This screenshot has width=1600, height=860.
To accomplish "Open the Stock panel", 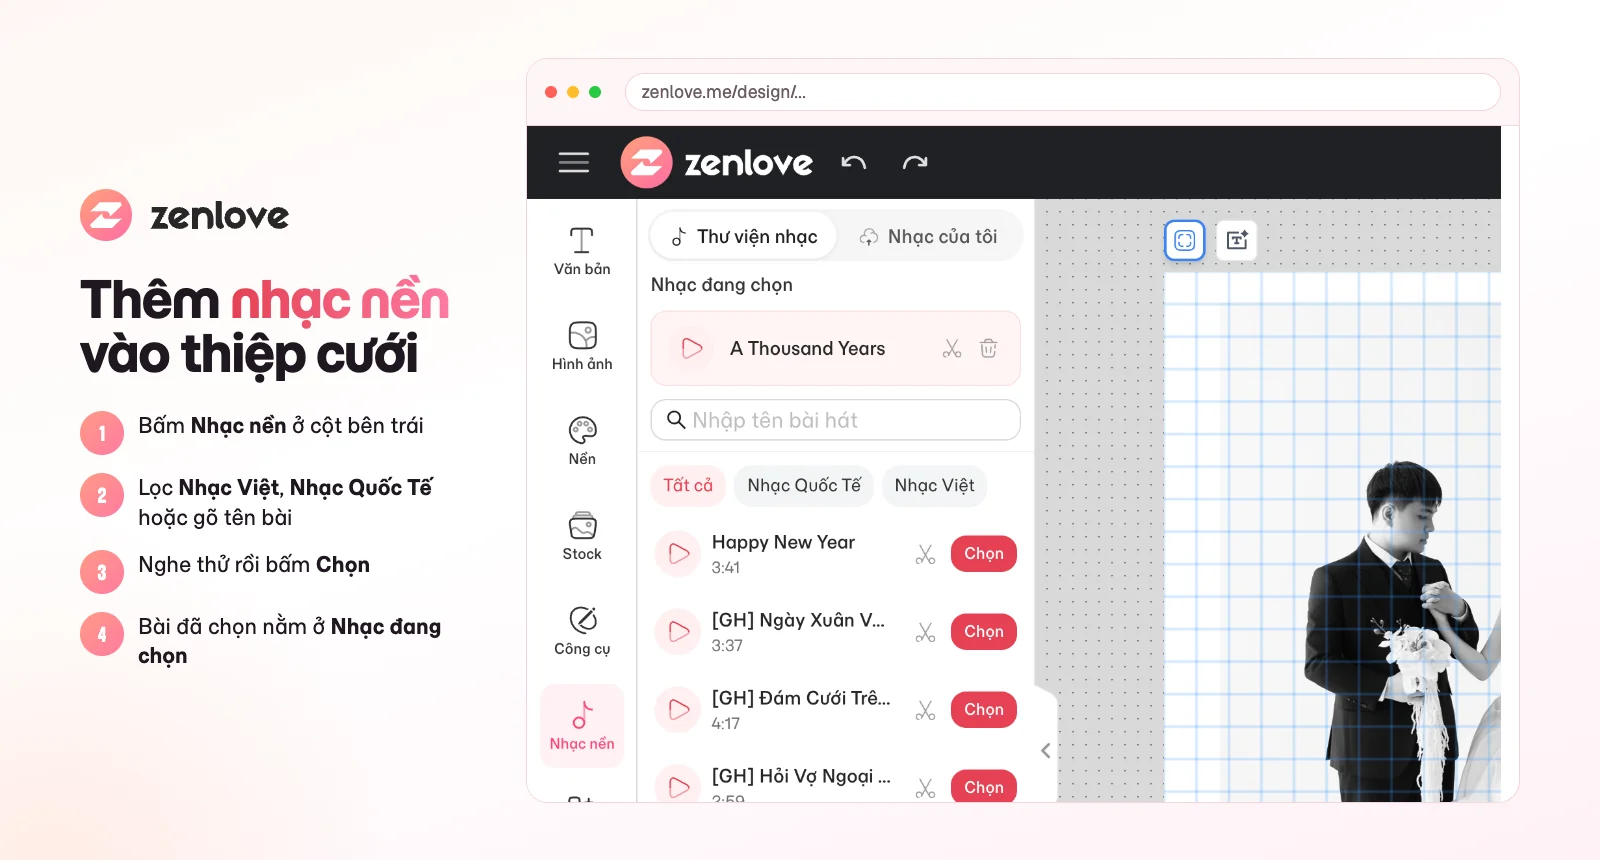I will 582,536.
